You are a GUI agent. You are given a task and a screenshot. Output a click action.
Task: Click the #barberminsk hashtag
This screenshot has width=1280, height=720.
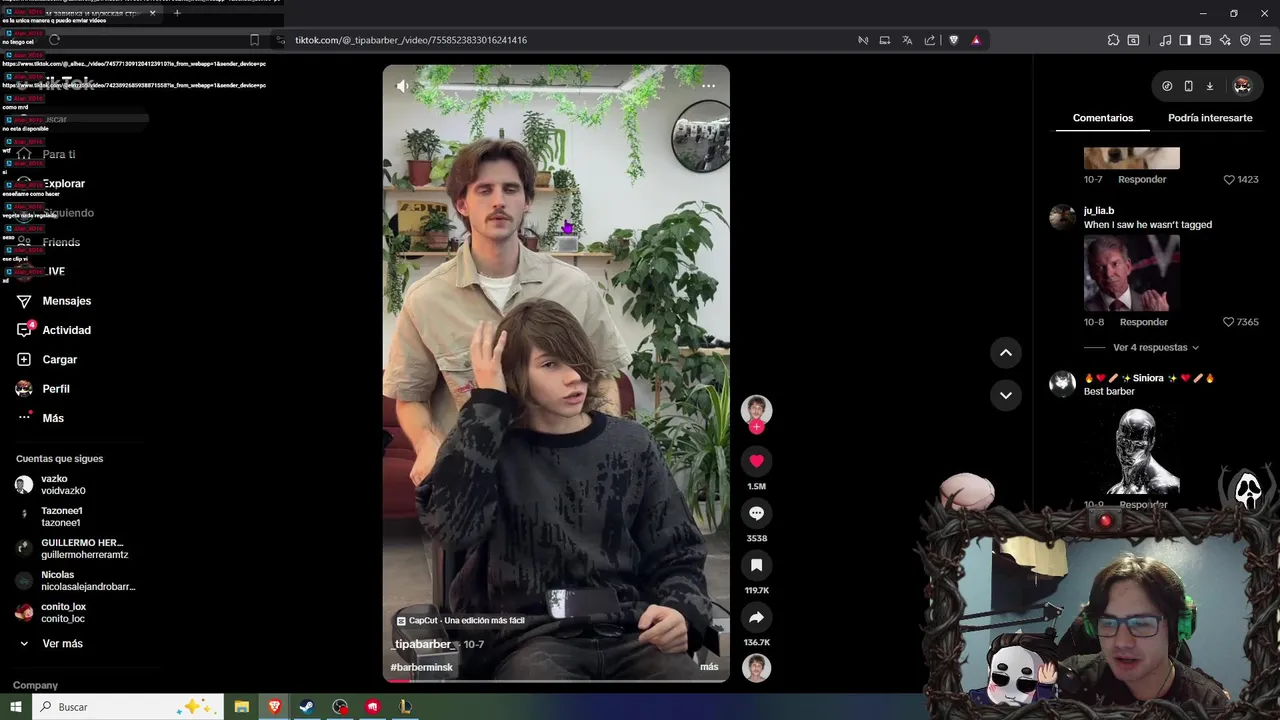[422, 667]
